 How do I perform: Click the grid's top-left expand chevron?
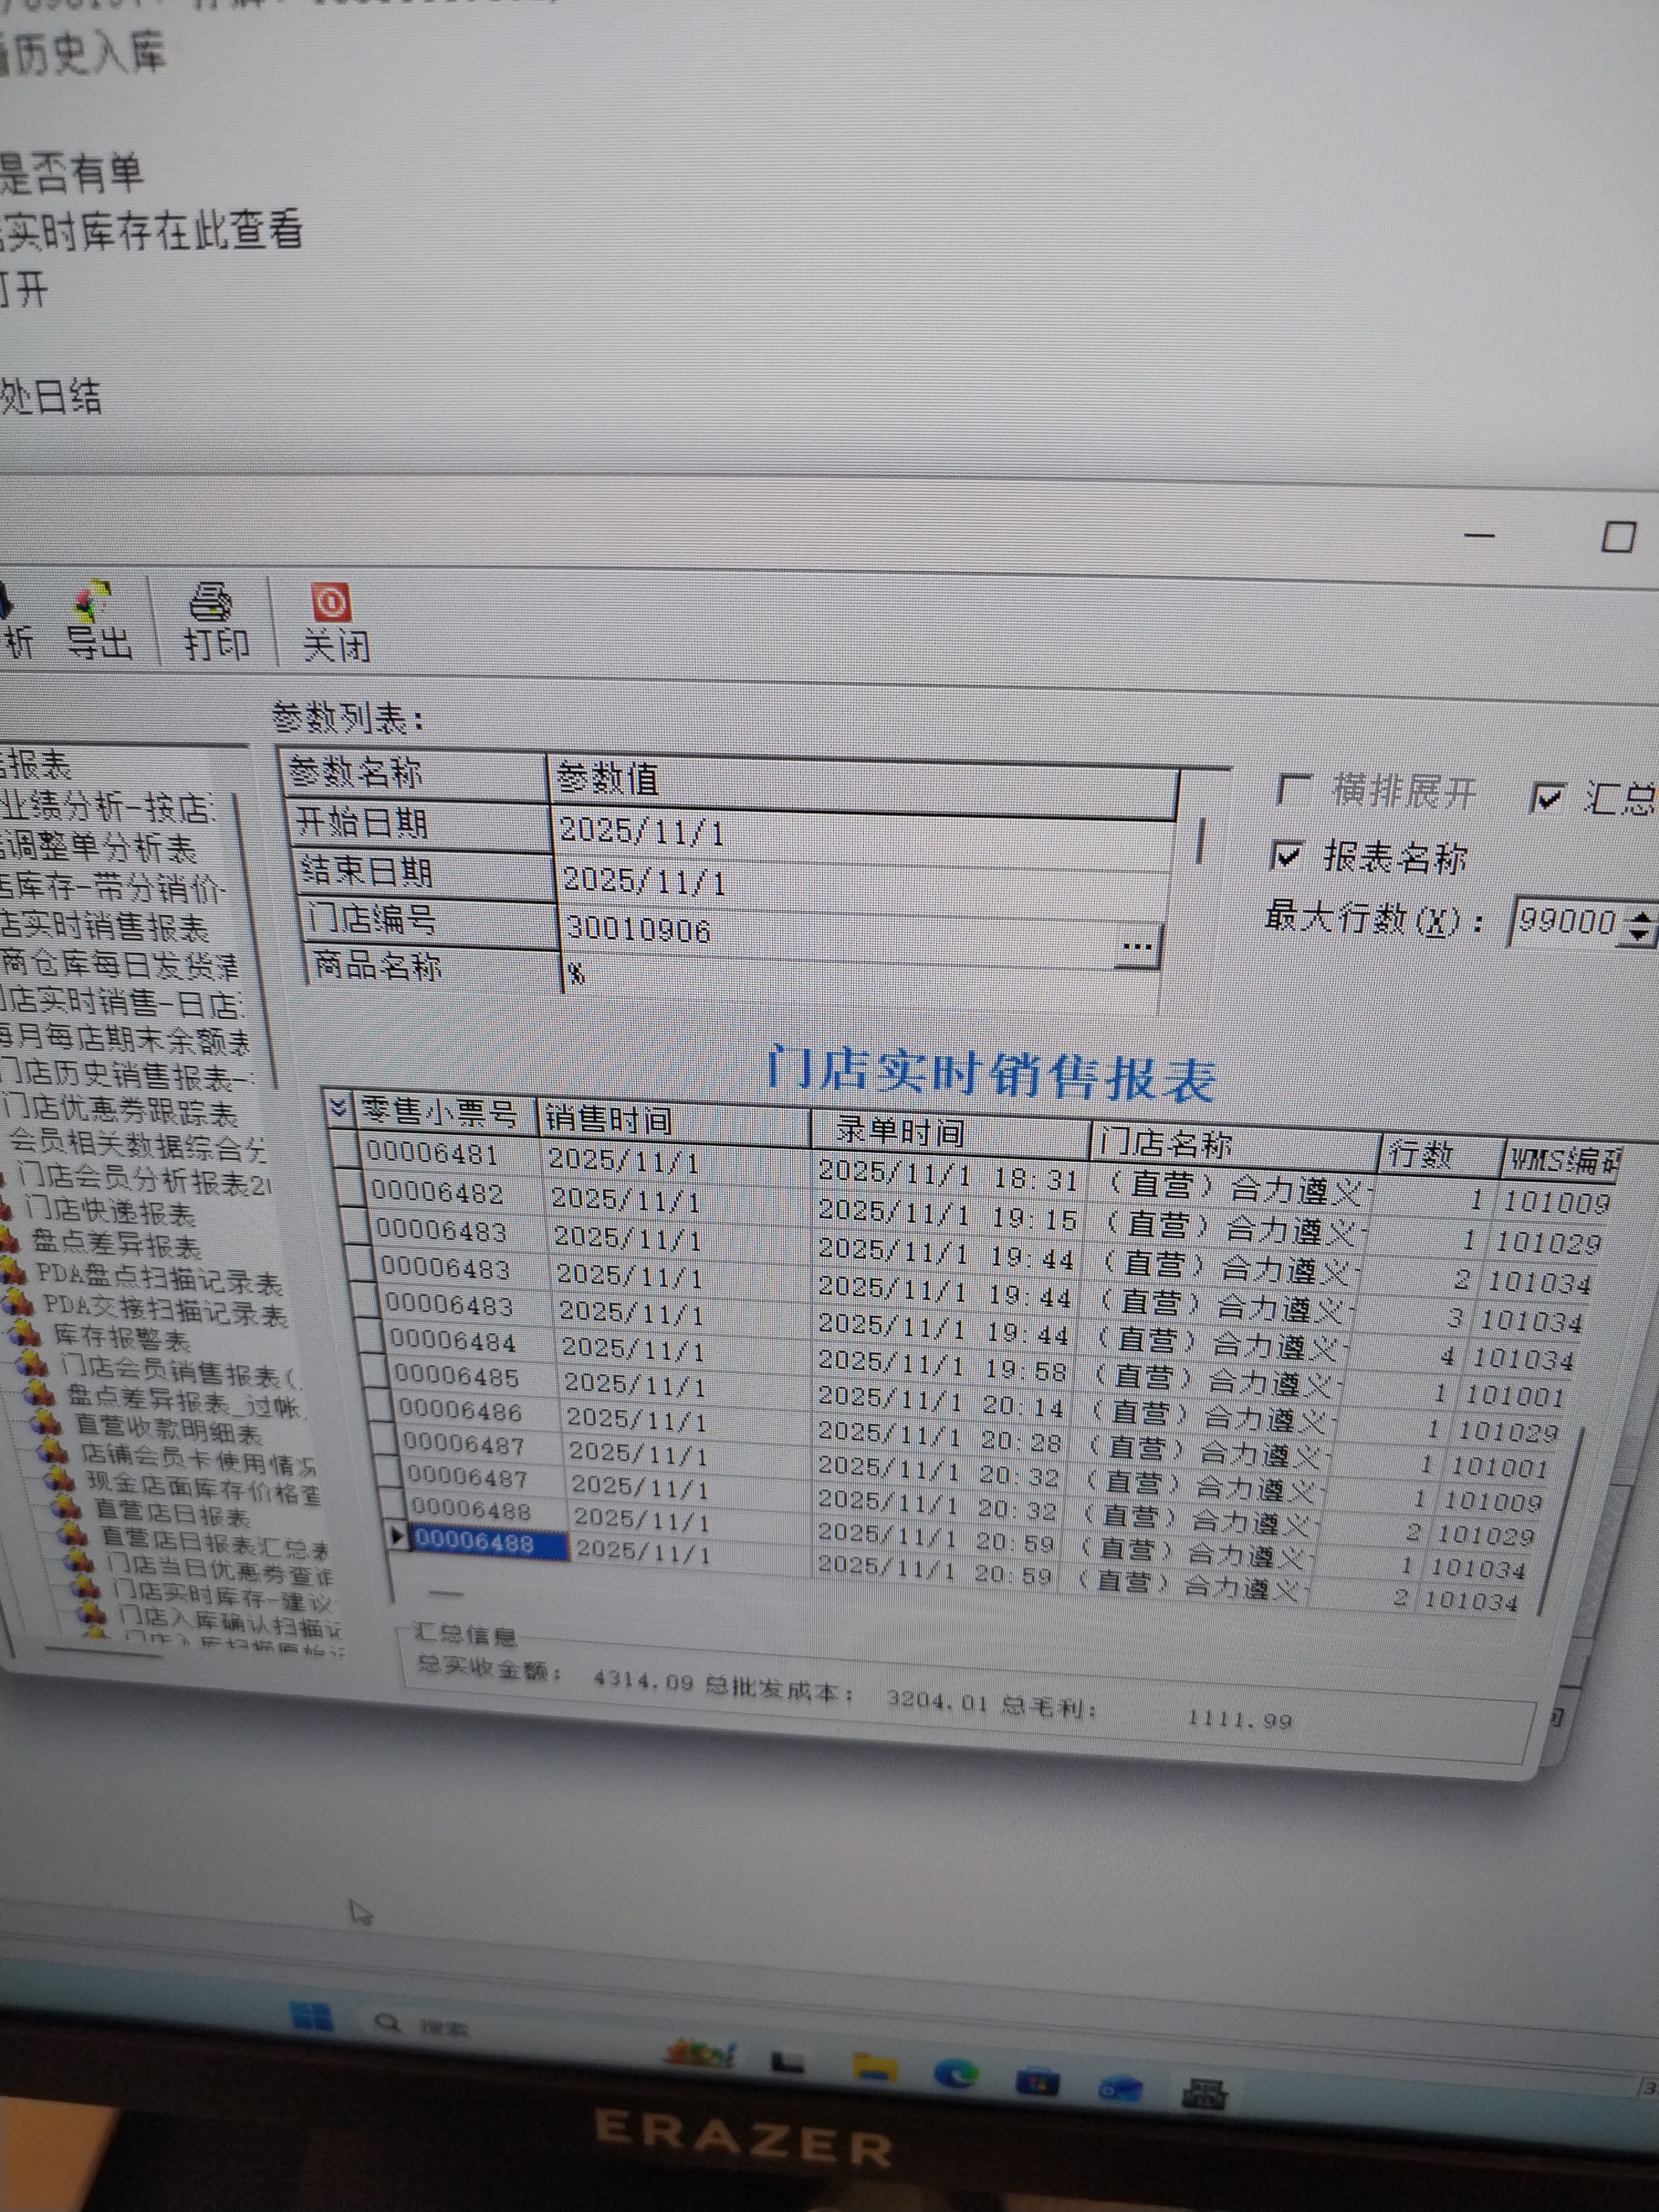[x=339, y=1107]
